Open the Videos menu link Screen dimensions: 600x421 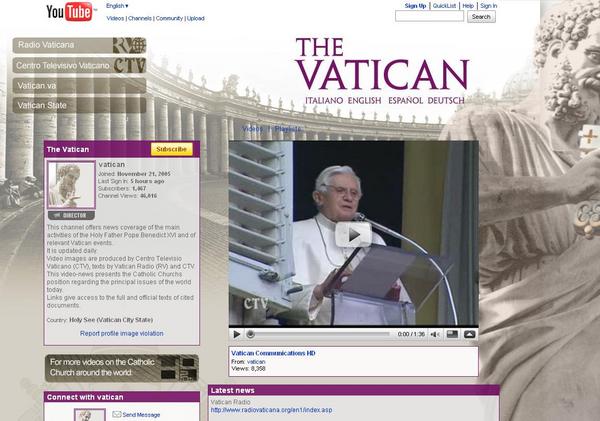(x=115, y=18)
